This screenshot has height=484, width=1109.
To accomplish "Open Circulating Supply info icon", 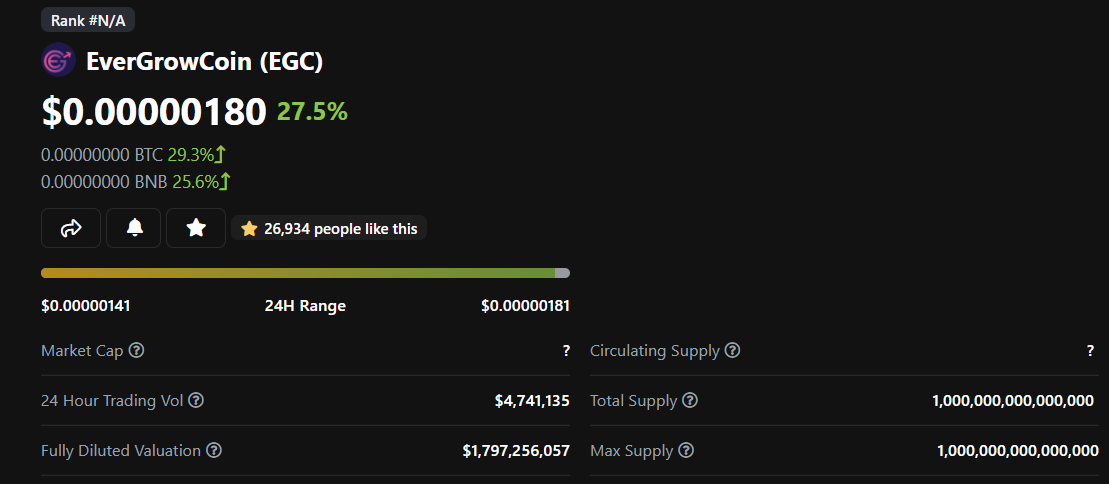I will pos(733,350).
